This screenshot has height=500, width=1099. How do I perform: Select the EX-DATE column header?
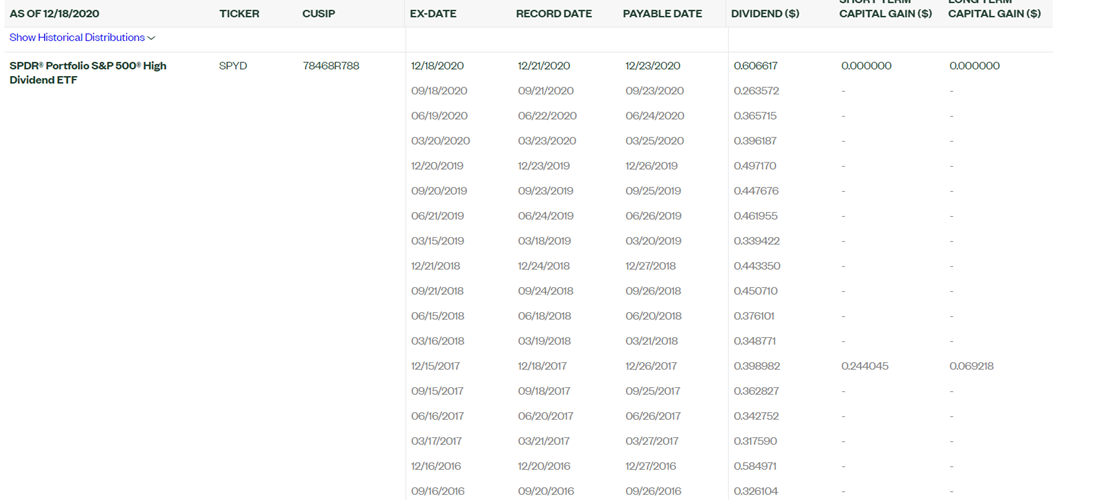(433, 14)
